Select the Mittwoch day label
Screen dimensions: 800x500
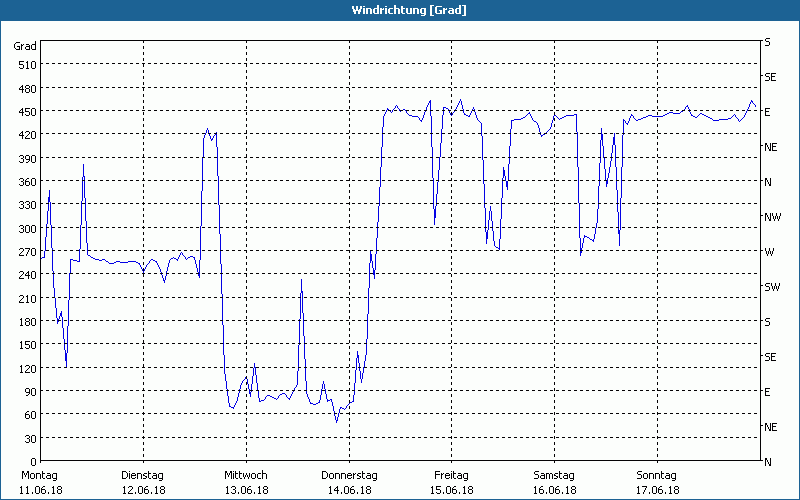coord(246,475)
